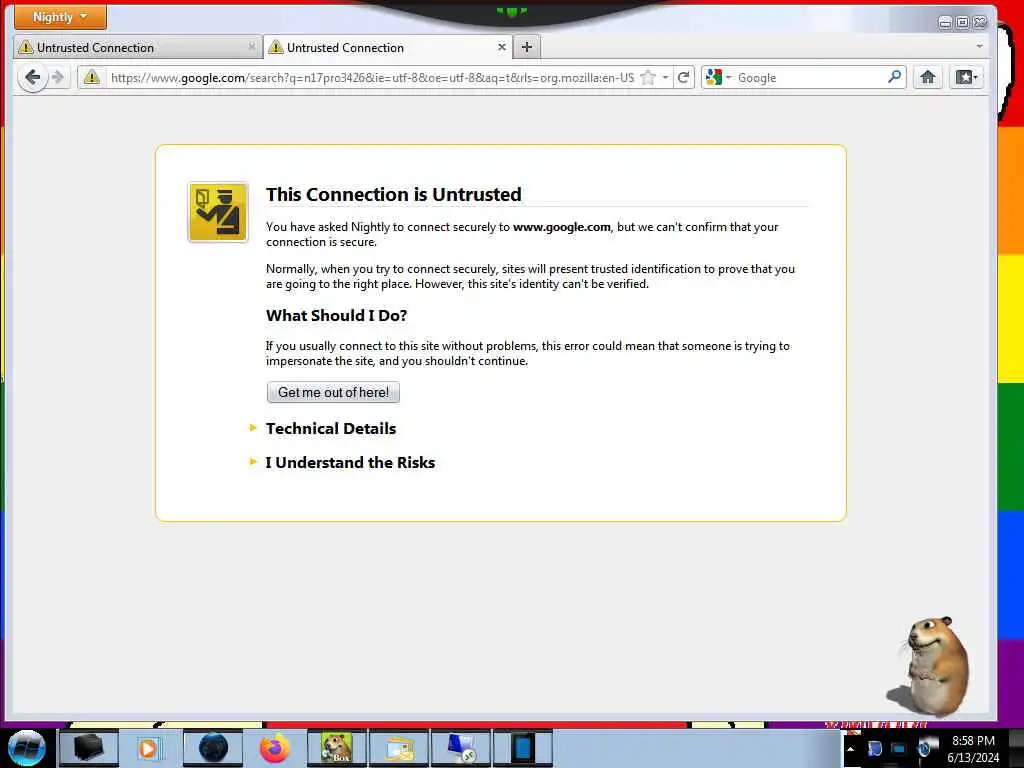Open the Windows Start orb
Viewport: 1024px width, 768px height.
click(26, 748)
